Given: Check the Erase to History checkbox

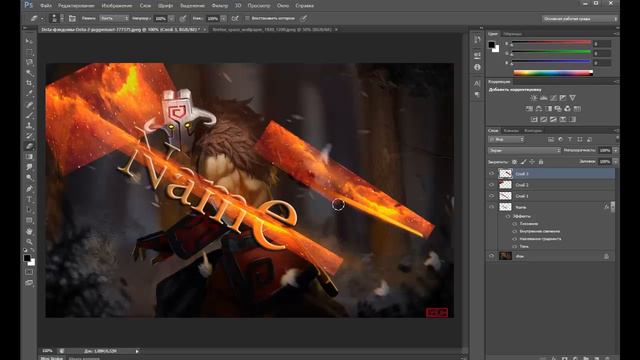Looking at the screenshot, I should 247,18.
